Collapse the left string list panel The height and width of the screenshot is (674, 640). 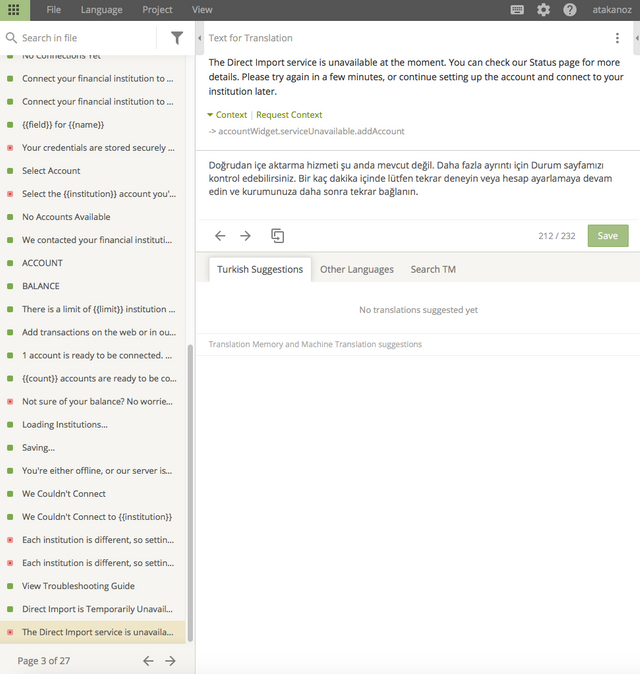pyautogui.click(x=199, y=38)
